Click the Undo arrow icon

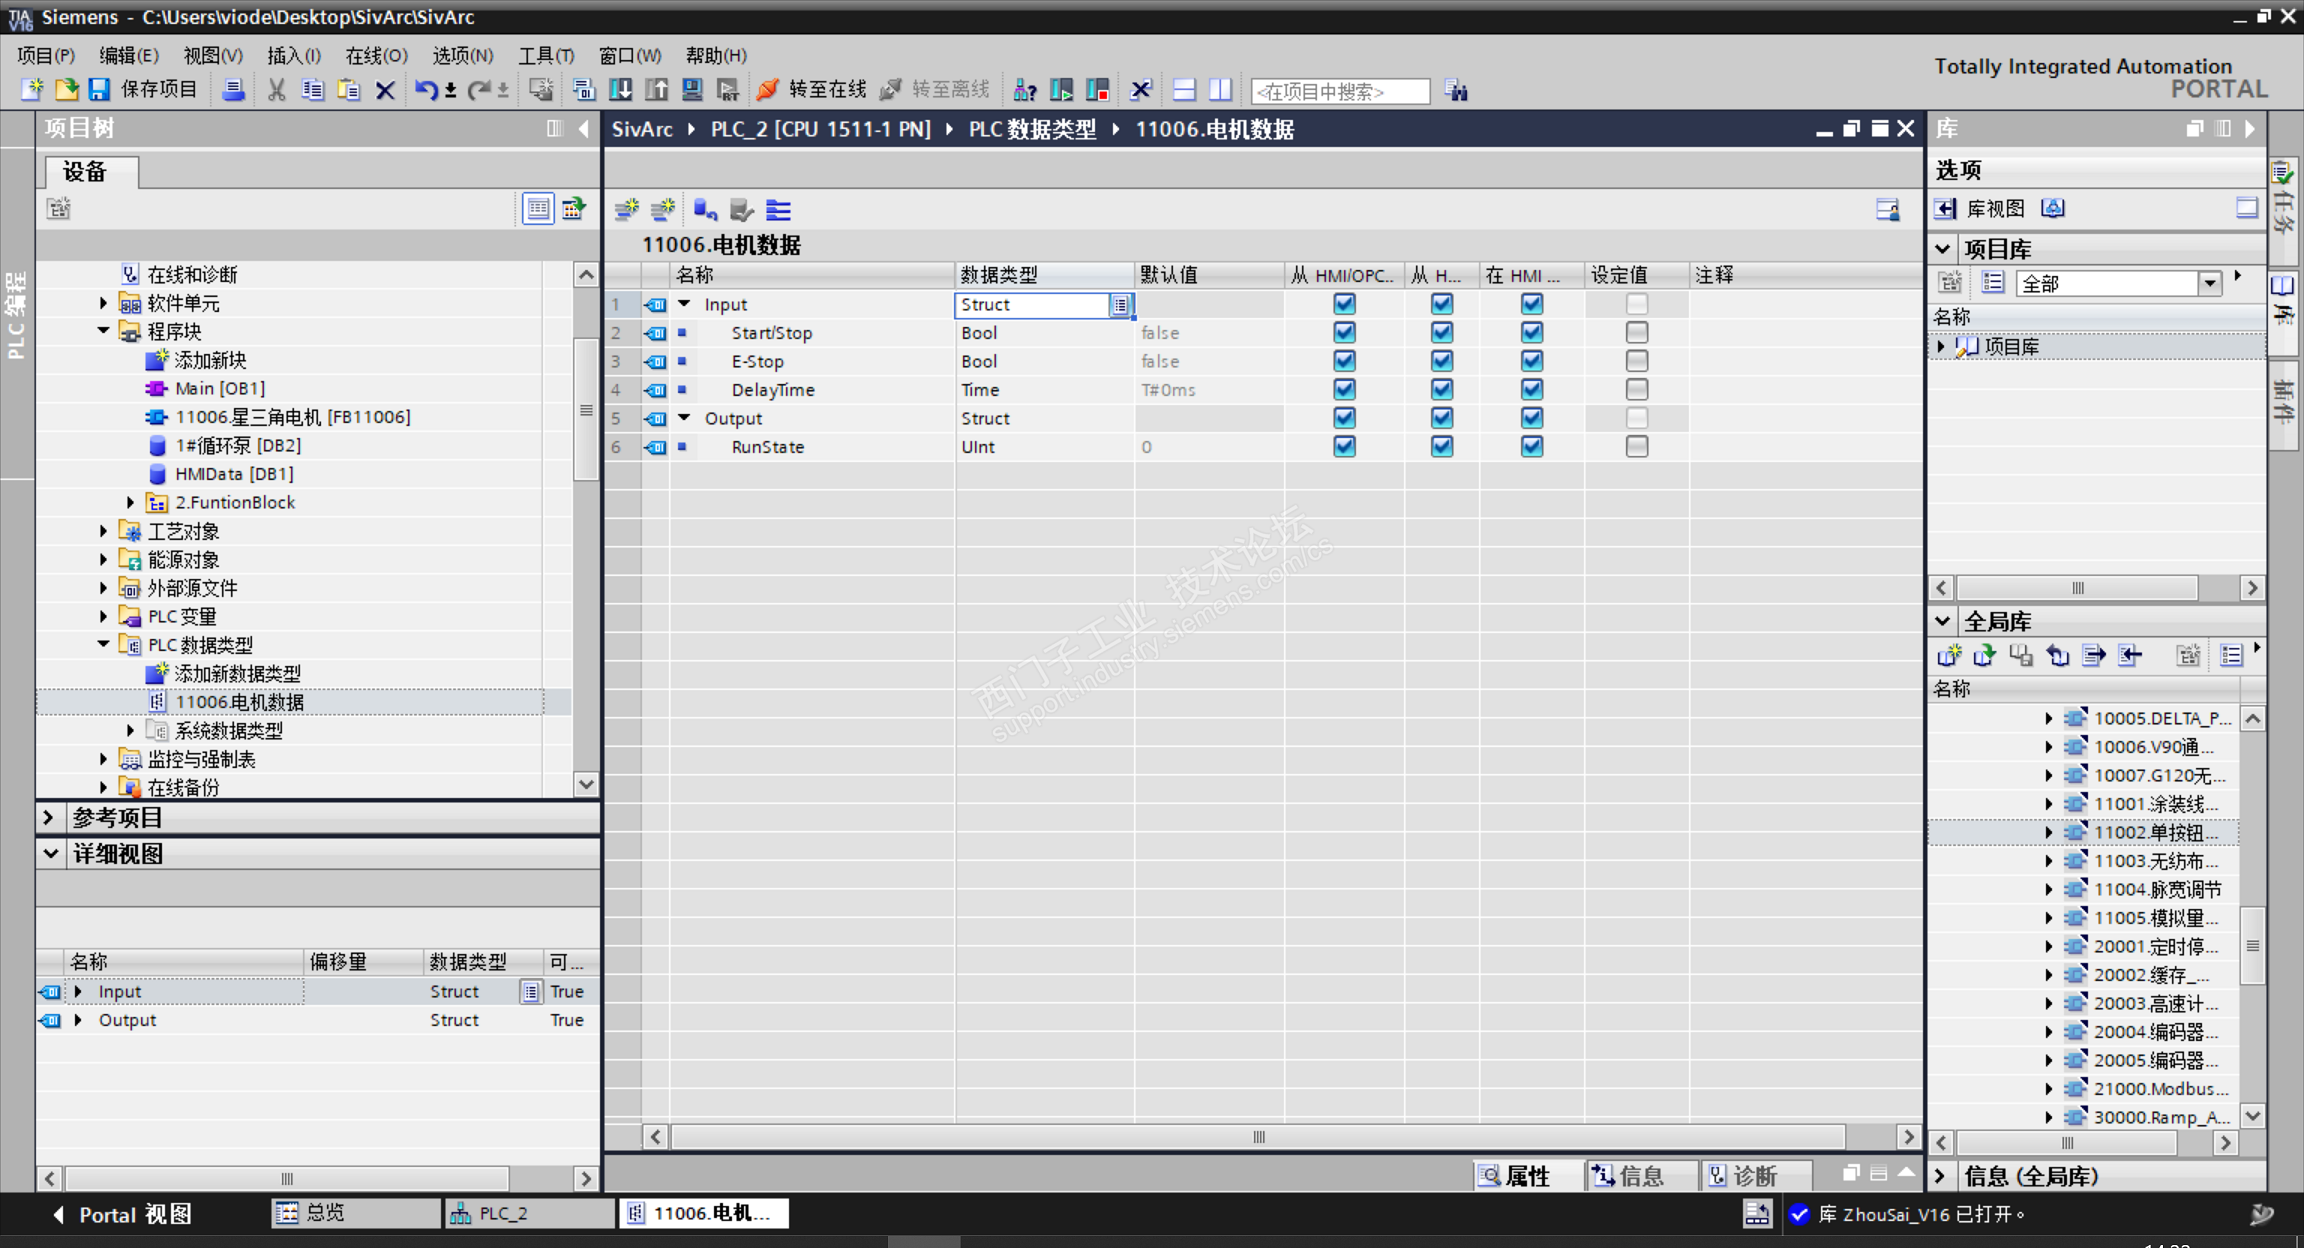[x=425, y=90]
